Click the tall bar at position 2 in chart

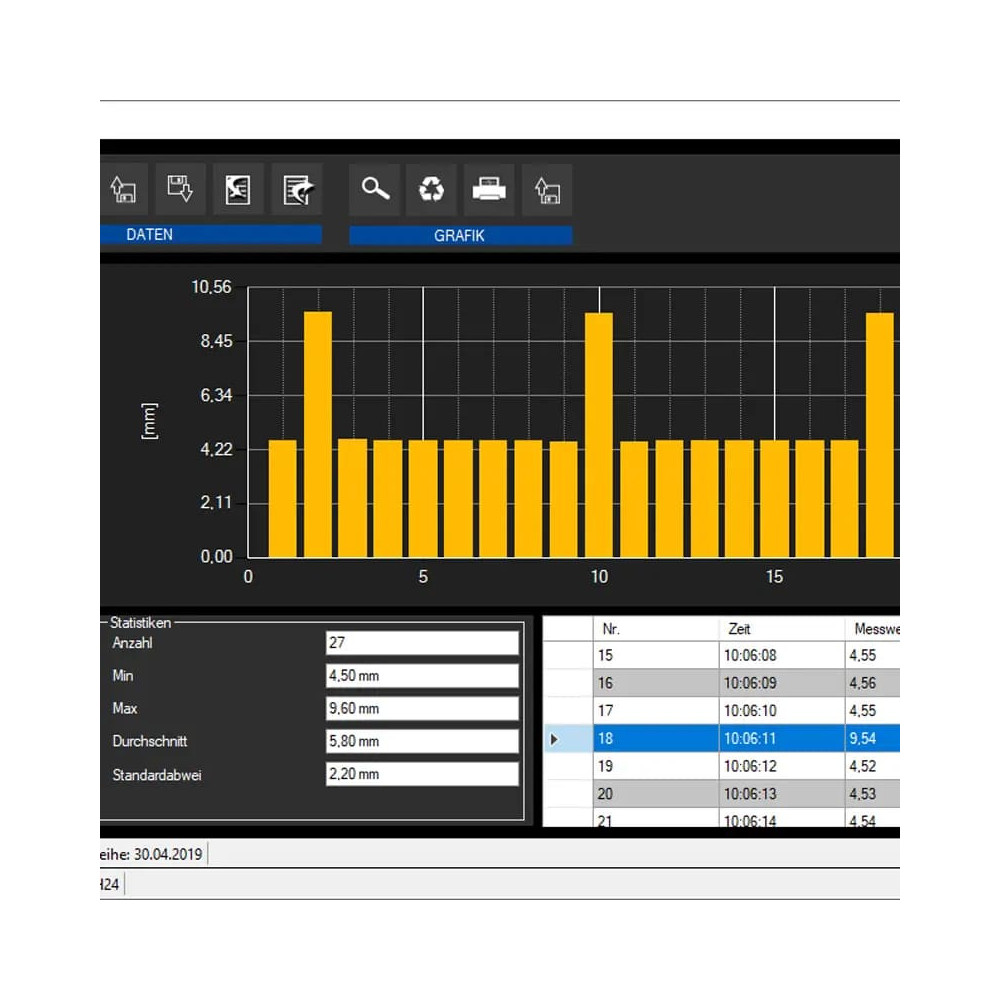click(318, 434)
